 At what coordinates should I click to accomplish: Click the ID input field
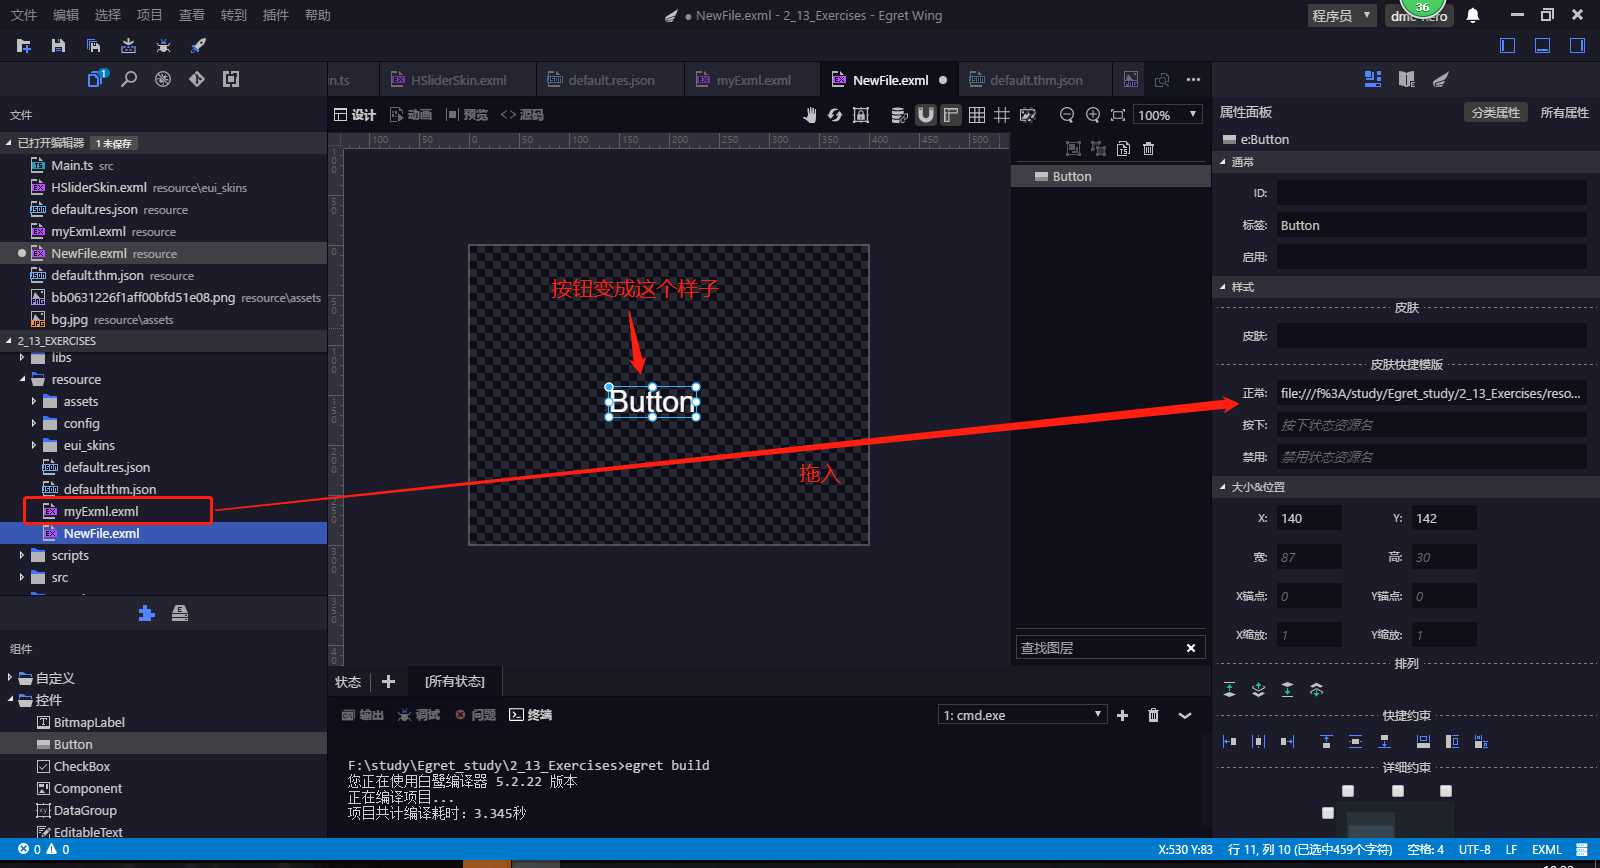pos(1431,193)
